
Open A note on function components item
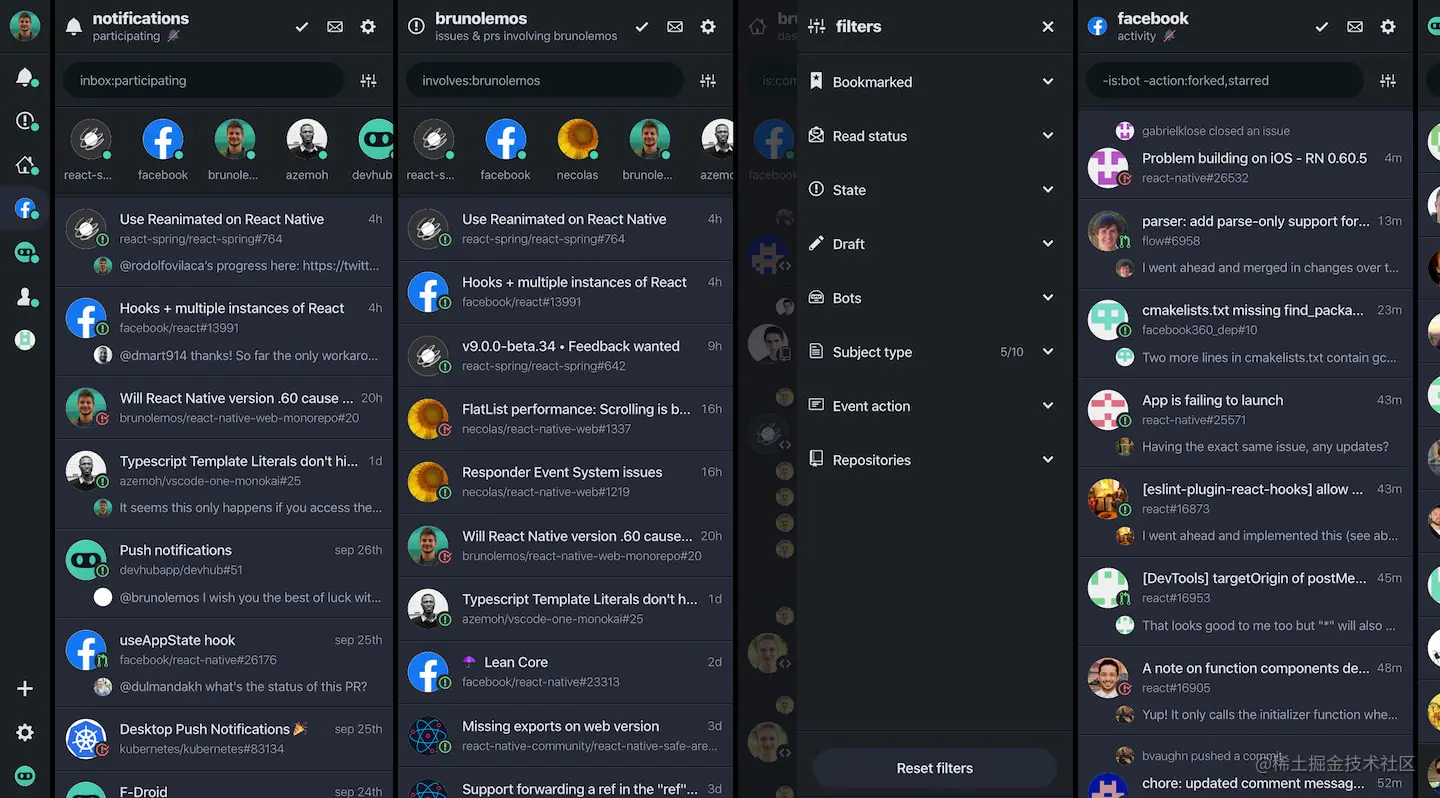(x=1245, y=691)
